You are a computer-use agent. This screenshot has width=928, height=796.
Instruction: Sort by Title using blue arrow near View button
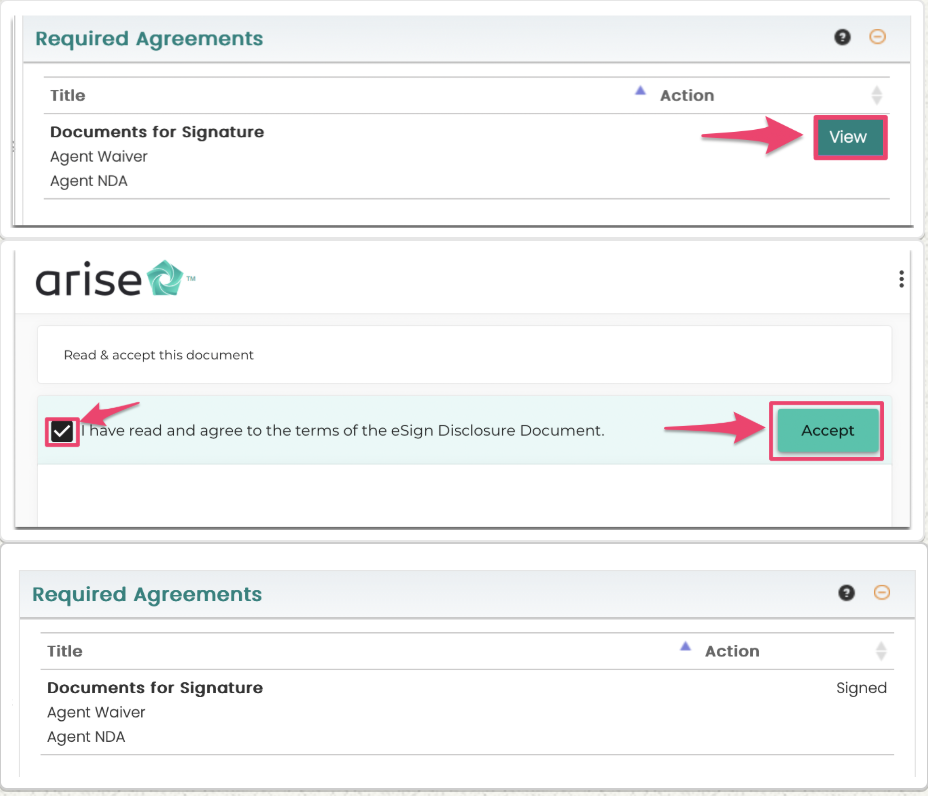click(641, 91)
